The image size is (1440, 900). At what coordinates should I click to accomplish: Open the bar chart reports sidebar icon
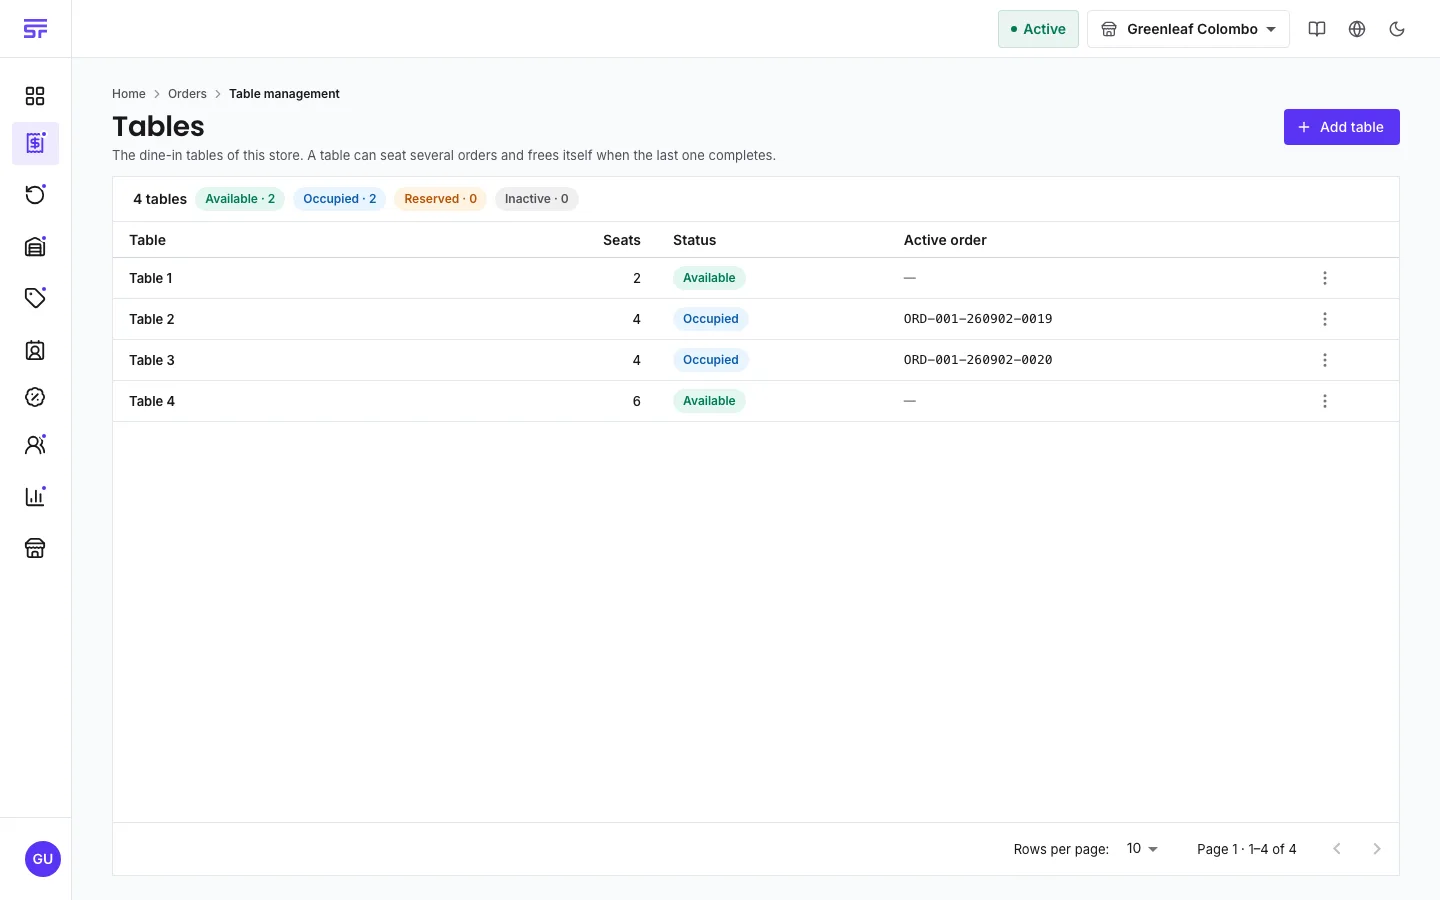point(35,496)
